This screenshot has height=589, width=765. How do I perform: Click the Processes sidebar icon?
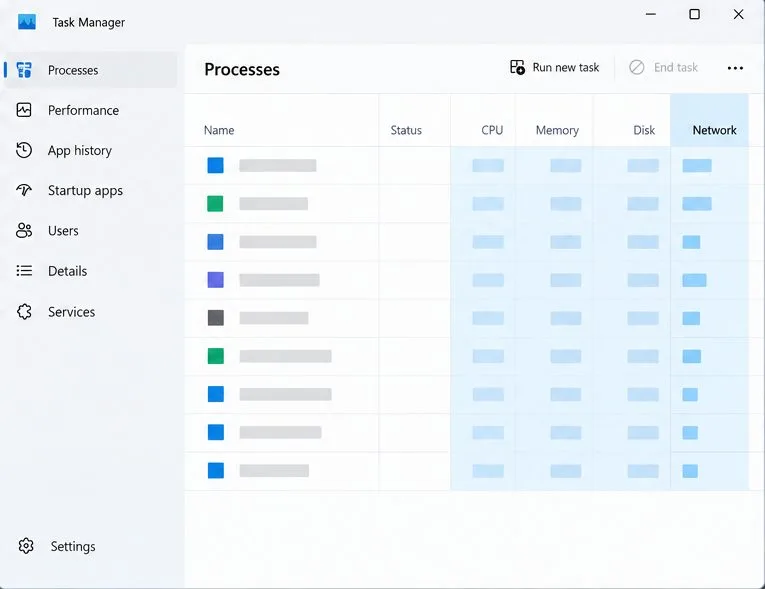[24, 70]
